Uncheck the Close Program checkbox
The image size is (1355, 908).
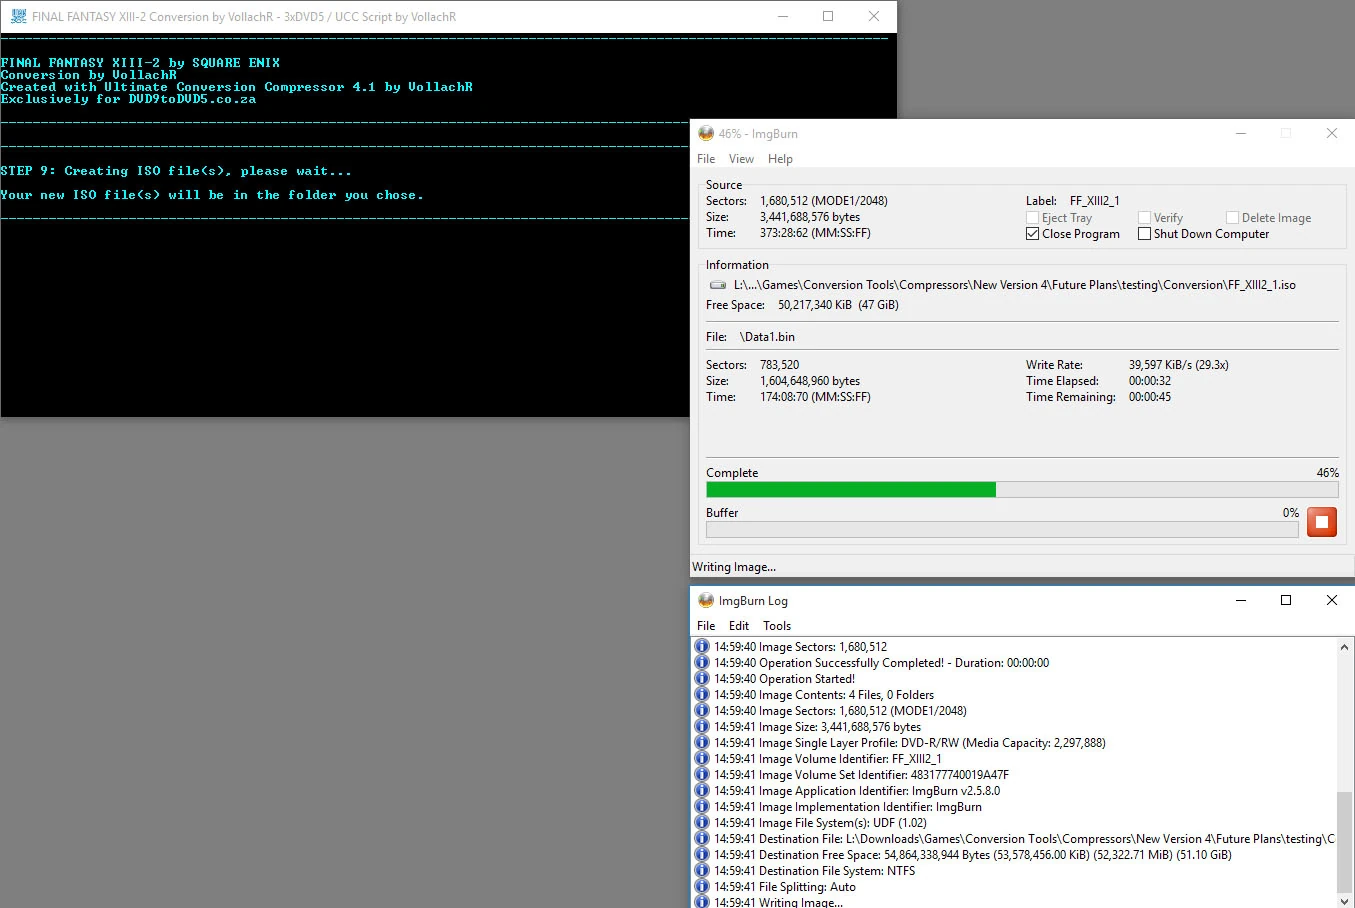[x=1032, y=233]
